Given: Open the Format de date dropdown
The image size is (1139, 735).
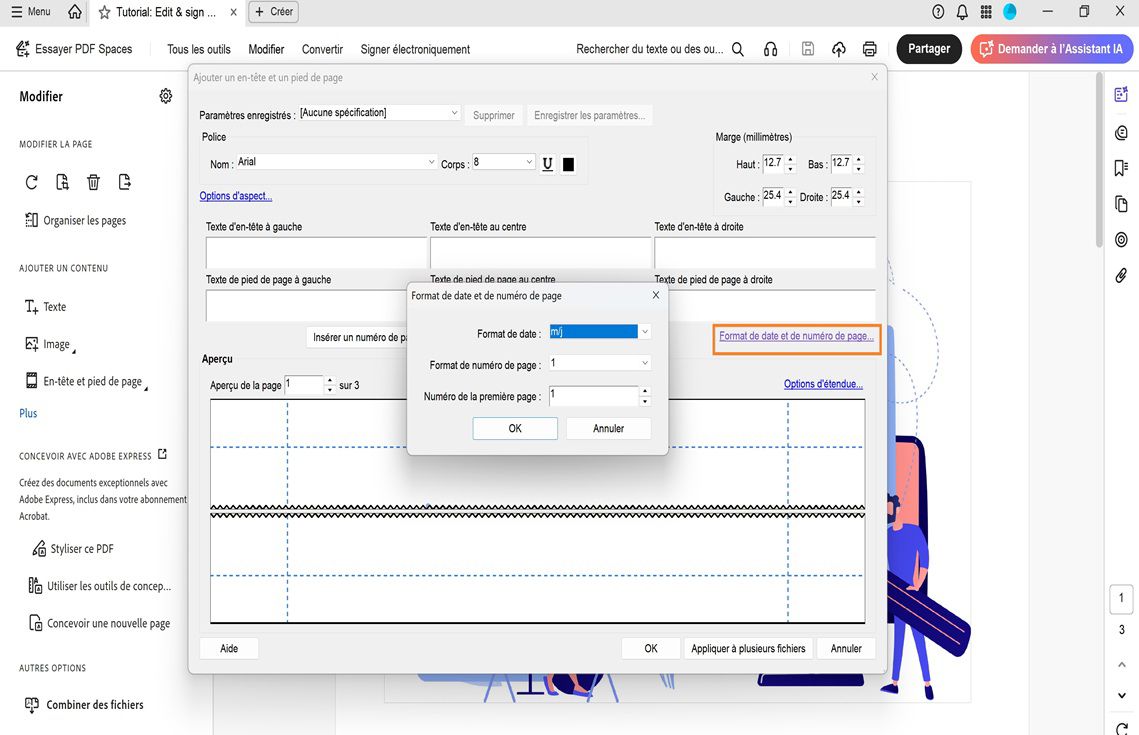Looking at the screenshot, I should tap(644, 333).
